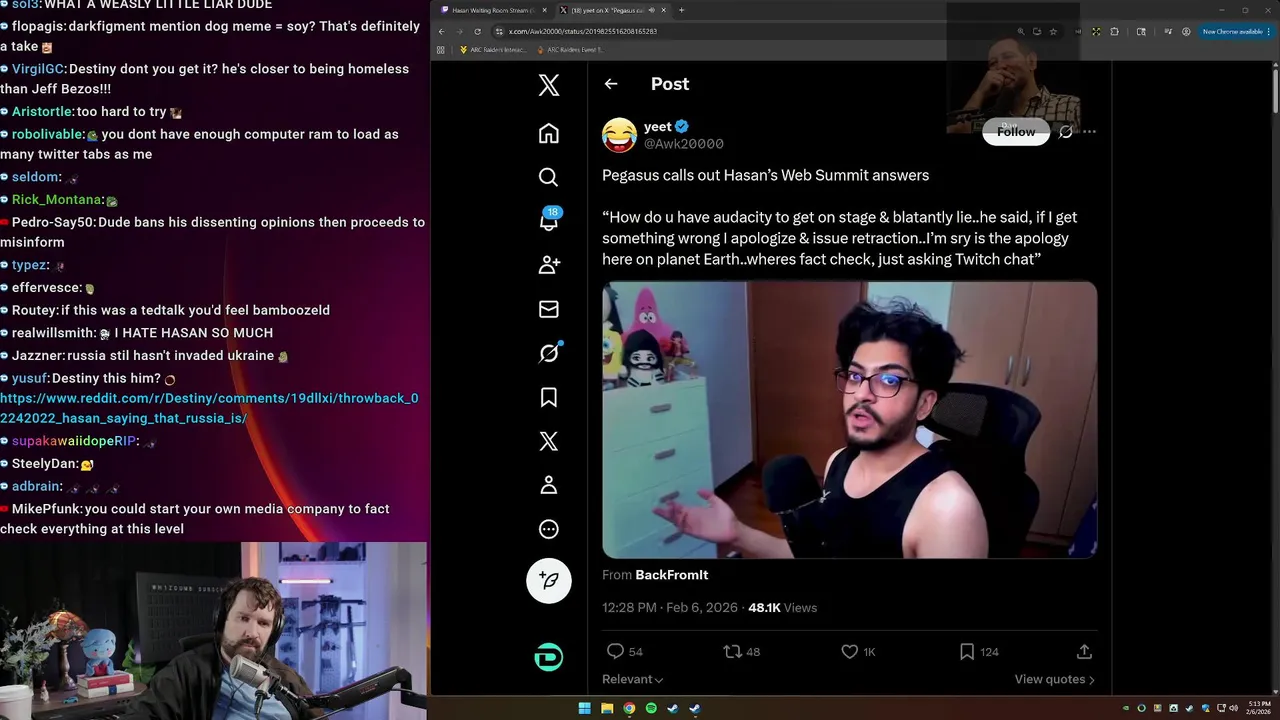Click the Grok explain icon beside Follow
1280x720 pixels.
[x=1066, y=132]
